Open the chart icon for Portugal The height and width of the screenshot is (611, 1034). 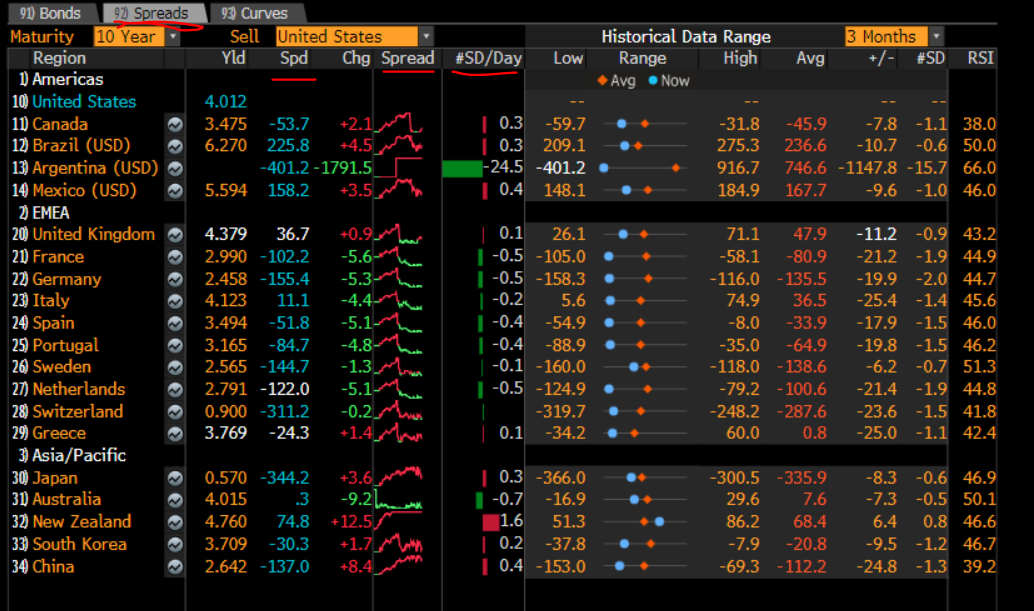tap(175, 345)
